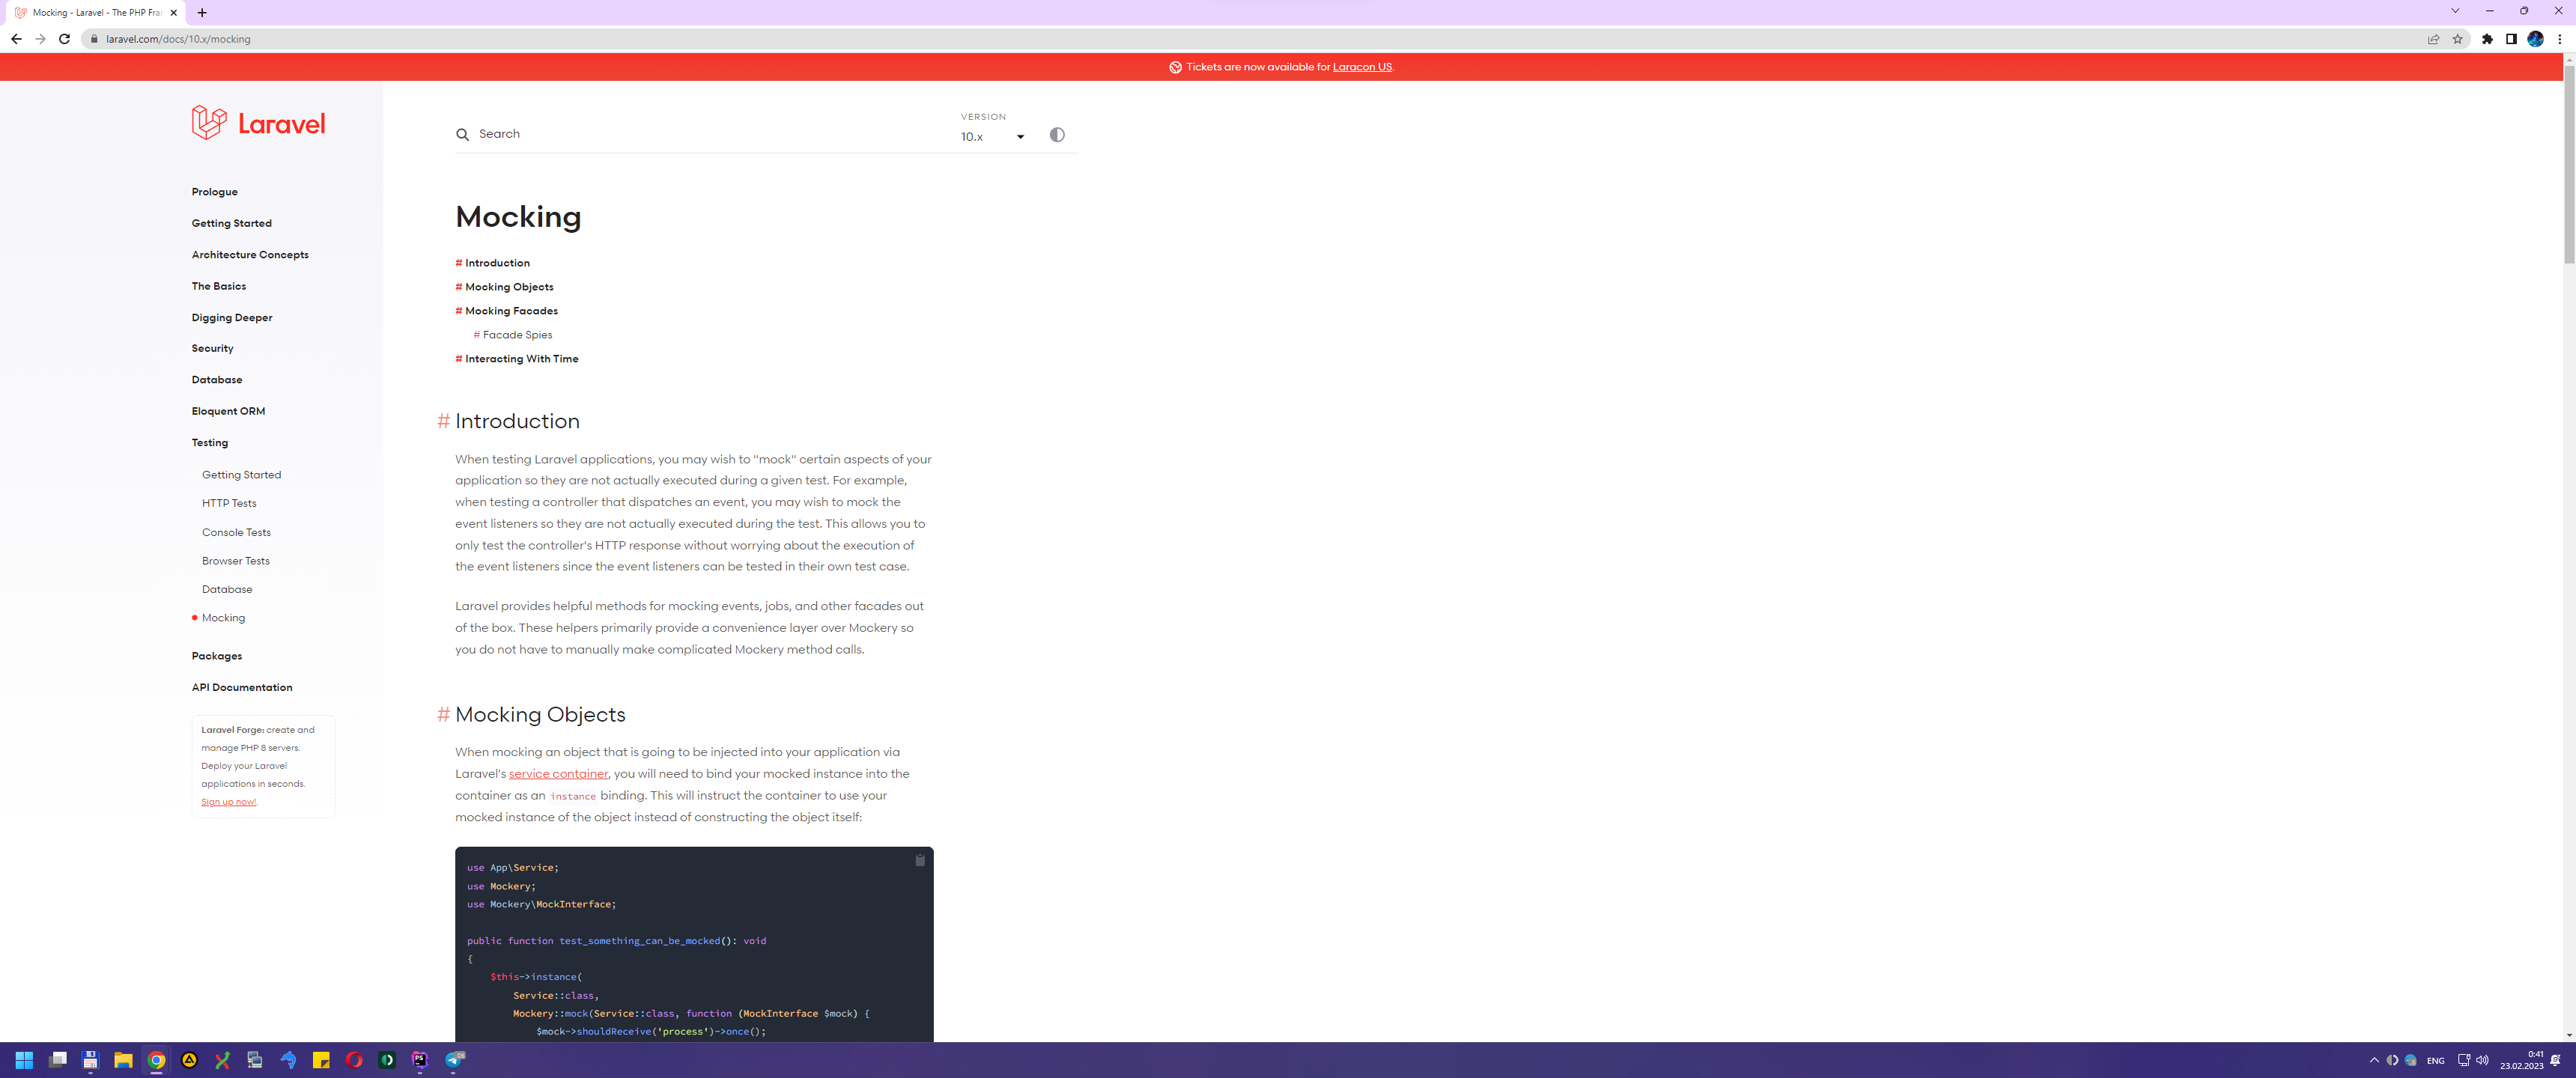This screenshot has width=2576, height=1078.
Task: Collapse the Testing sidebar section
Action: (x=209, y=443)
